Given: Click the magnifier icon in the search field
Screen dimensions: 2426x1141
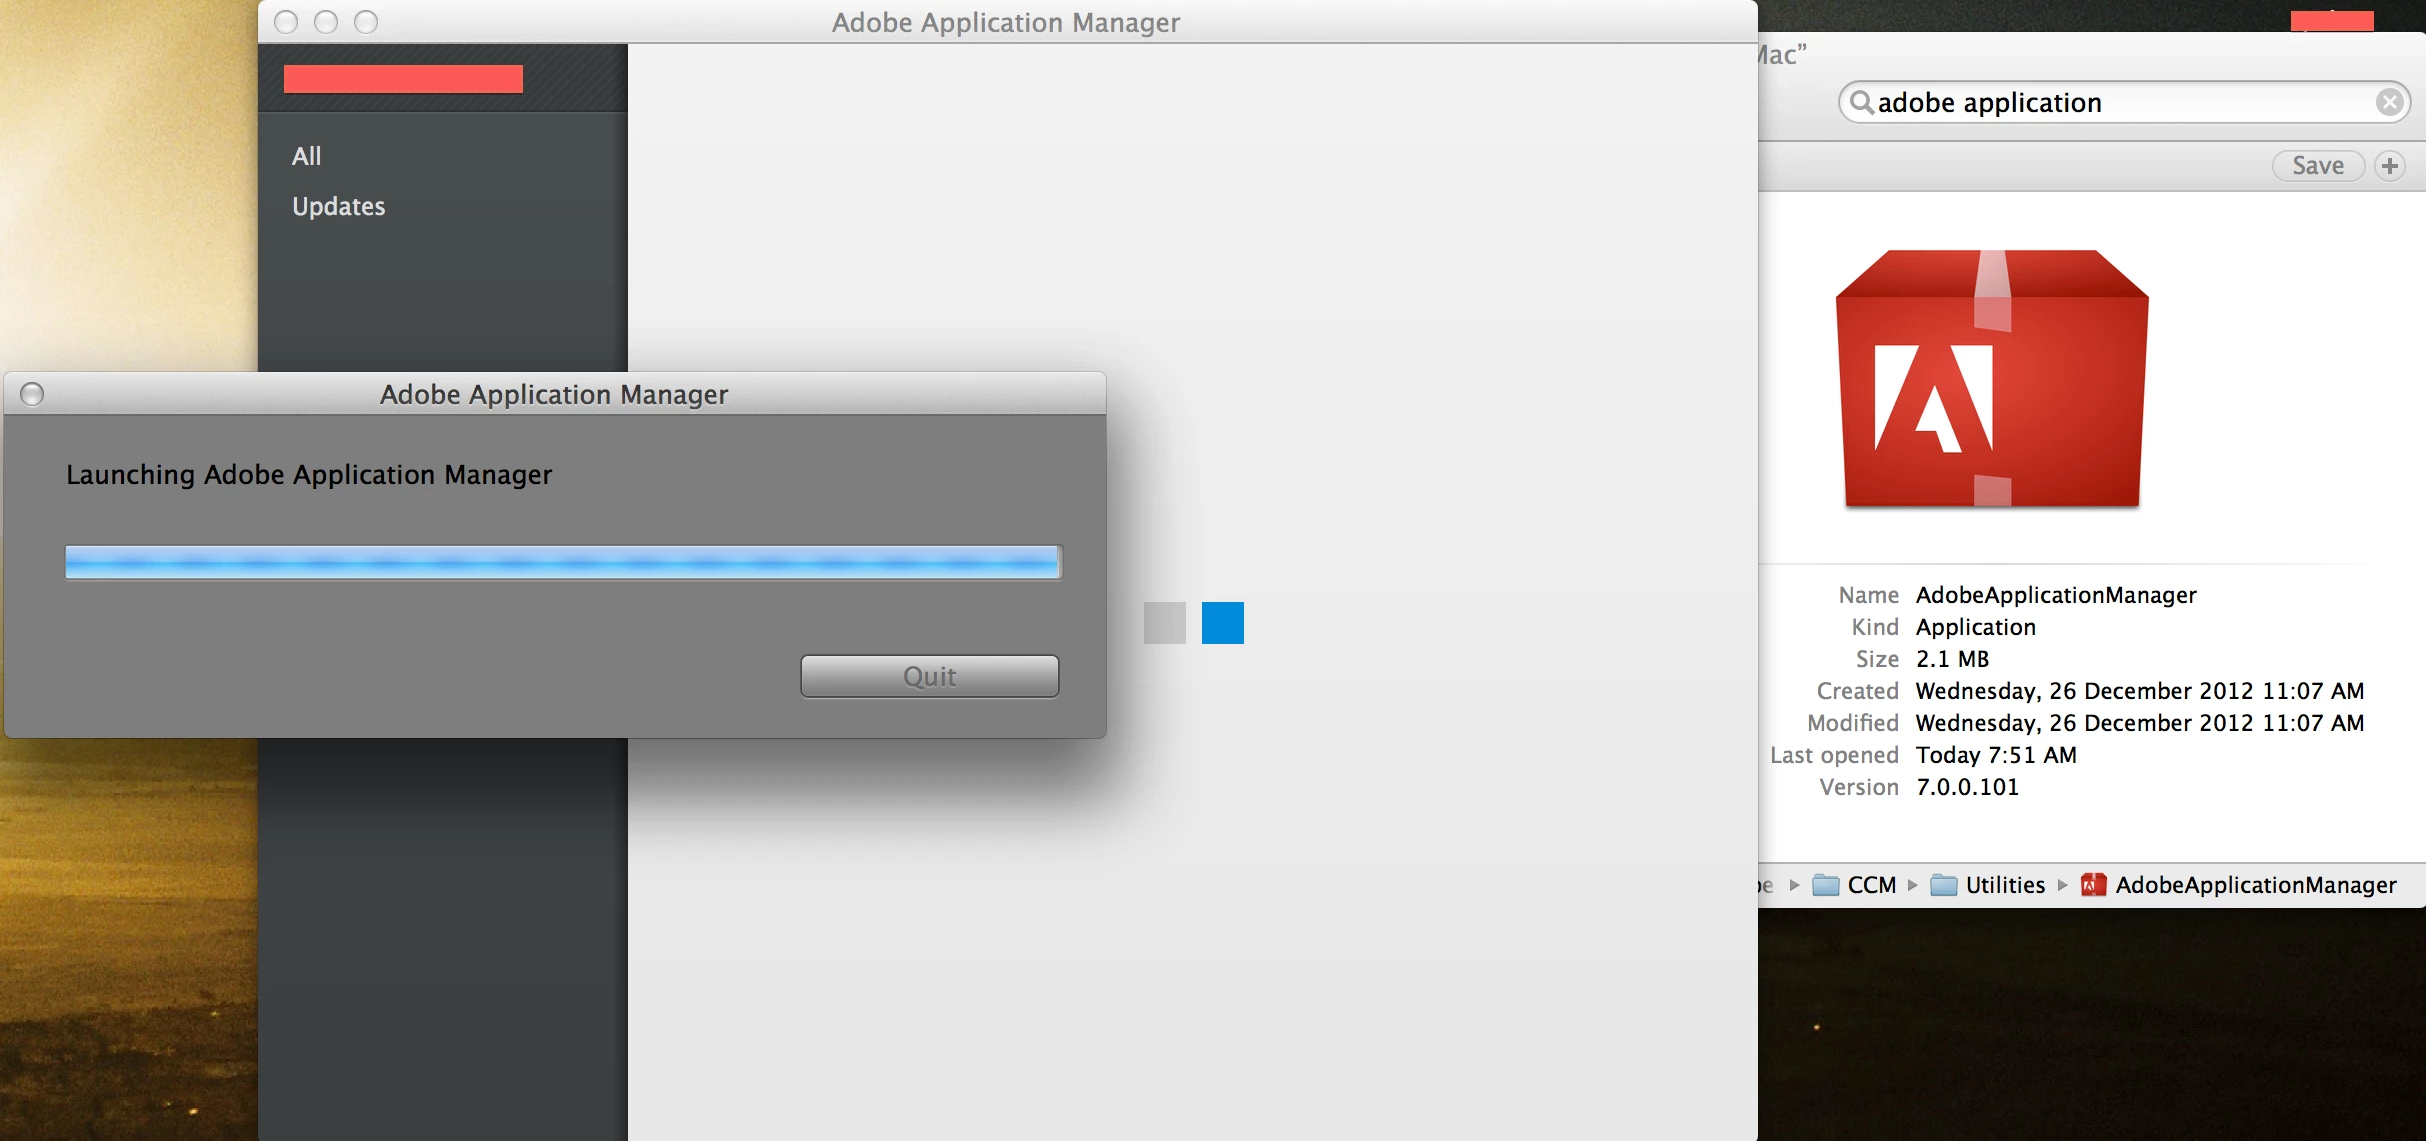Looking at the screenshot, I should pyautogui.click(x=1860, y=102).
